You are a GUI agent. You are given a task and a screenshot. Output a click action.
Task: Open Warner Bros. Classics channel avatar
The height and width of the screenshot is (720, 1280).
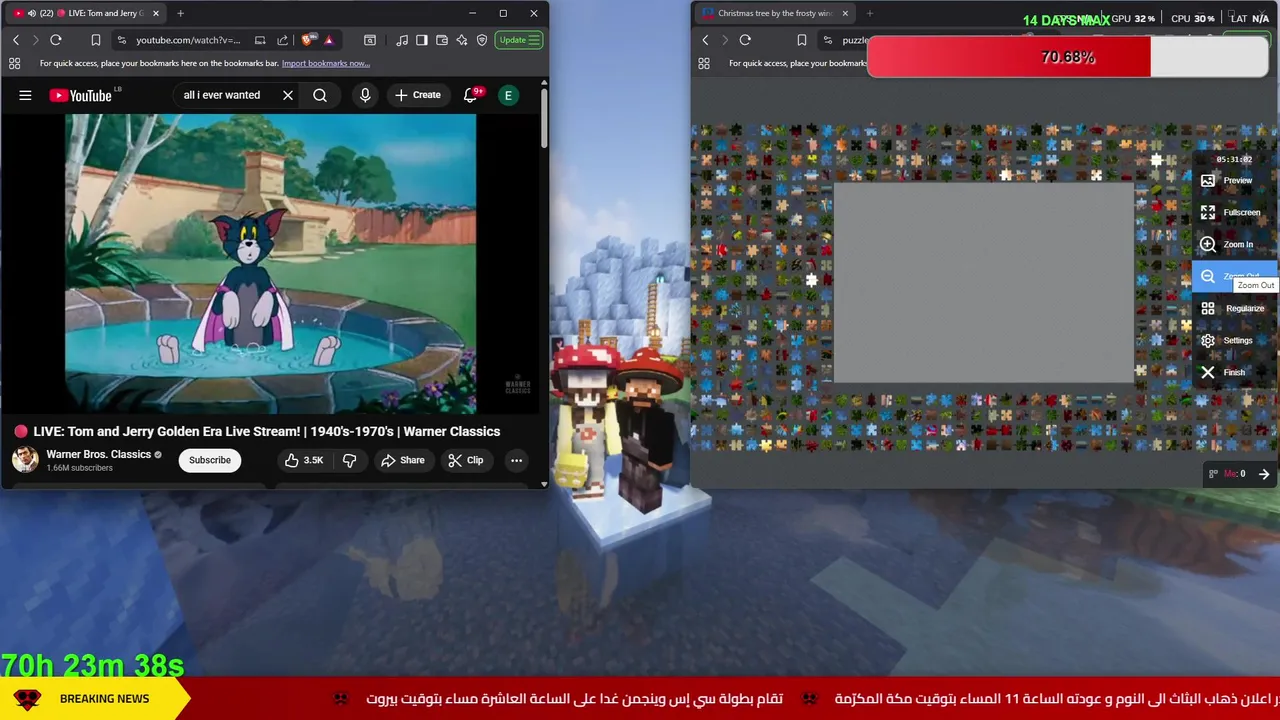[x=25, y=459]
